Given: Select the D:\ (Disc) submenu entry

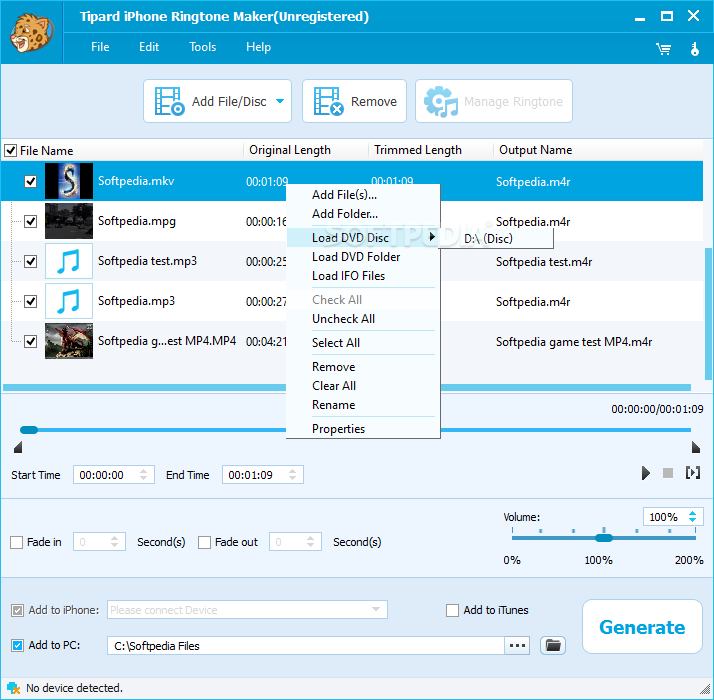Looking at the screenshot, I should point(496,239).
